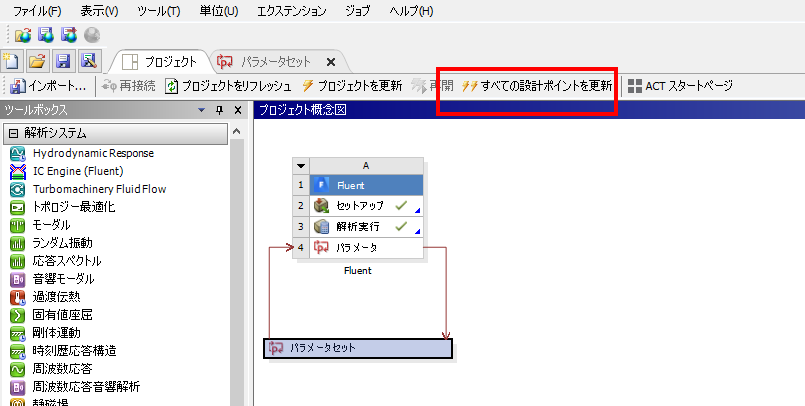Click the first globe icon in the top toolbar
This screenshot has height=406, width=805.
tap(23, 35)
